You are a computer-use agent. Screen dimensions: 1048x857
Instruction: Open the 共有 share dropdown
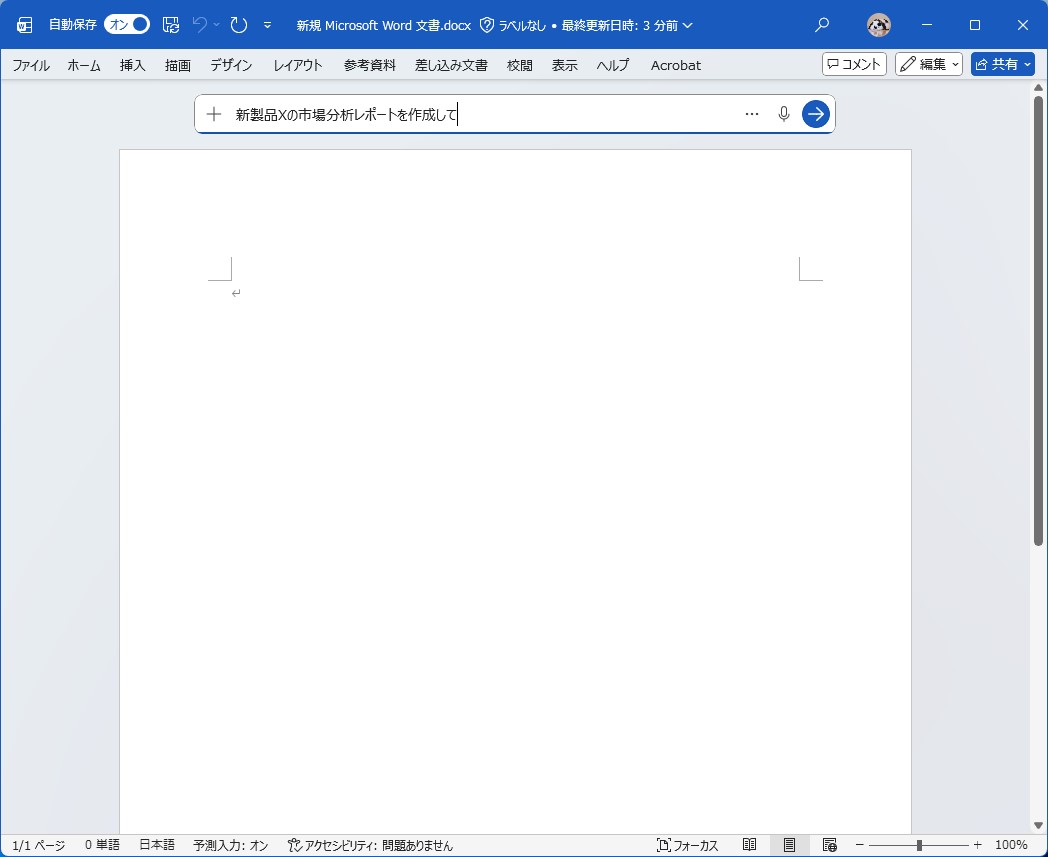pos(1002,65)
